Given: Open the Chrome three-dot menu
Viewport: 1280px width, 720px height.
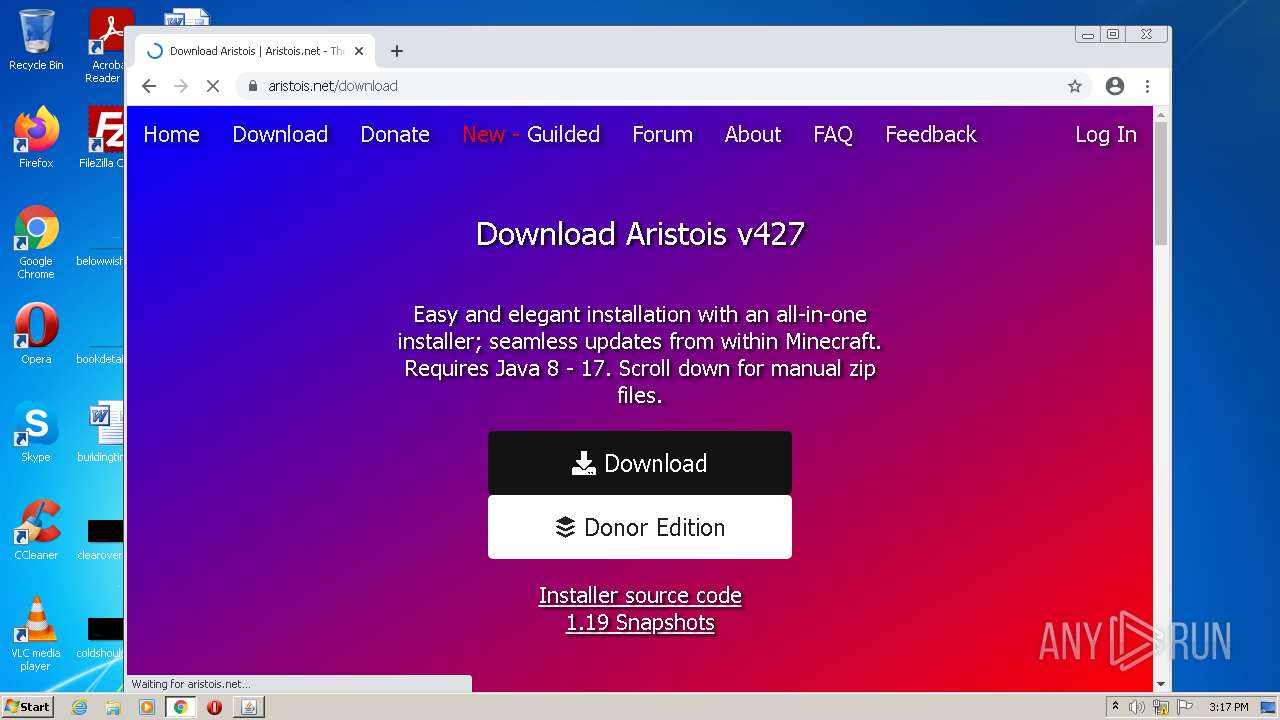Looking at the screenshot, I should pos(1147,86).
